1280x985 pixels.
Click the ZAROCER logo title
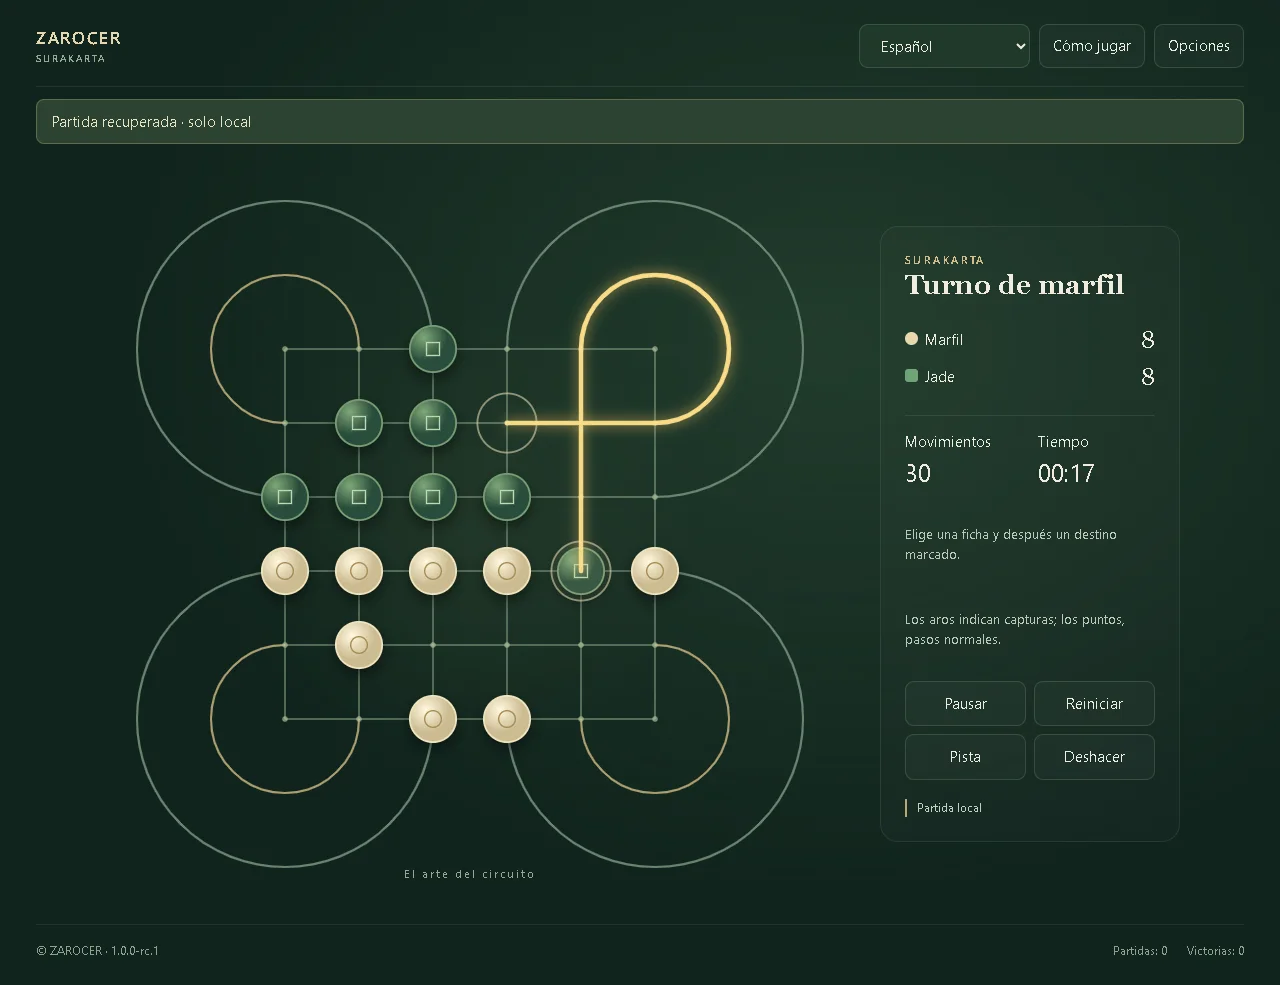(x=78, y=38)
